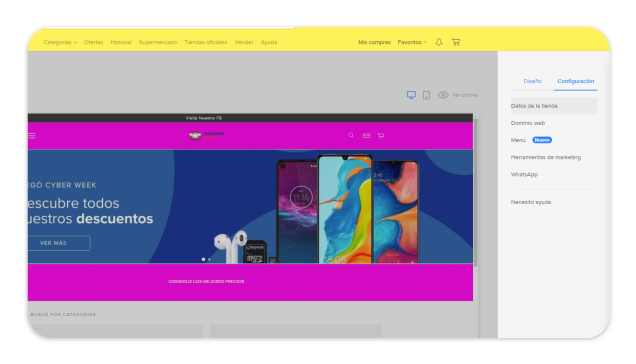Open the hamburger menu in magenta store header
Viewport: 636px width, 364px height.
pos(32,136)
